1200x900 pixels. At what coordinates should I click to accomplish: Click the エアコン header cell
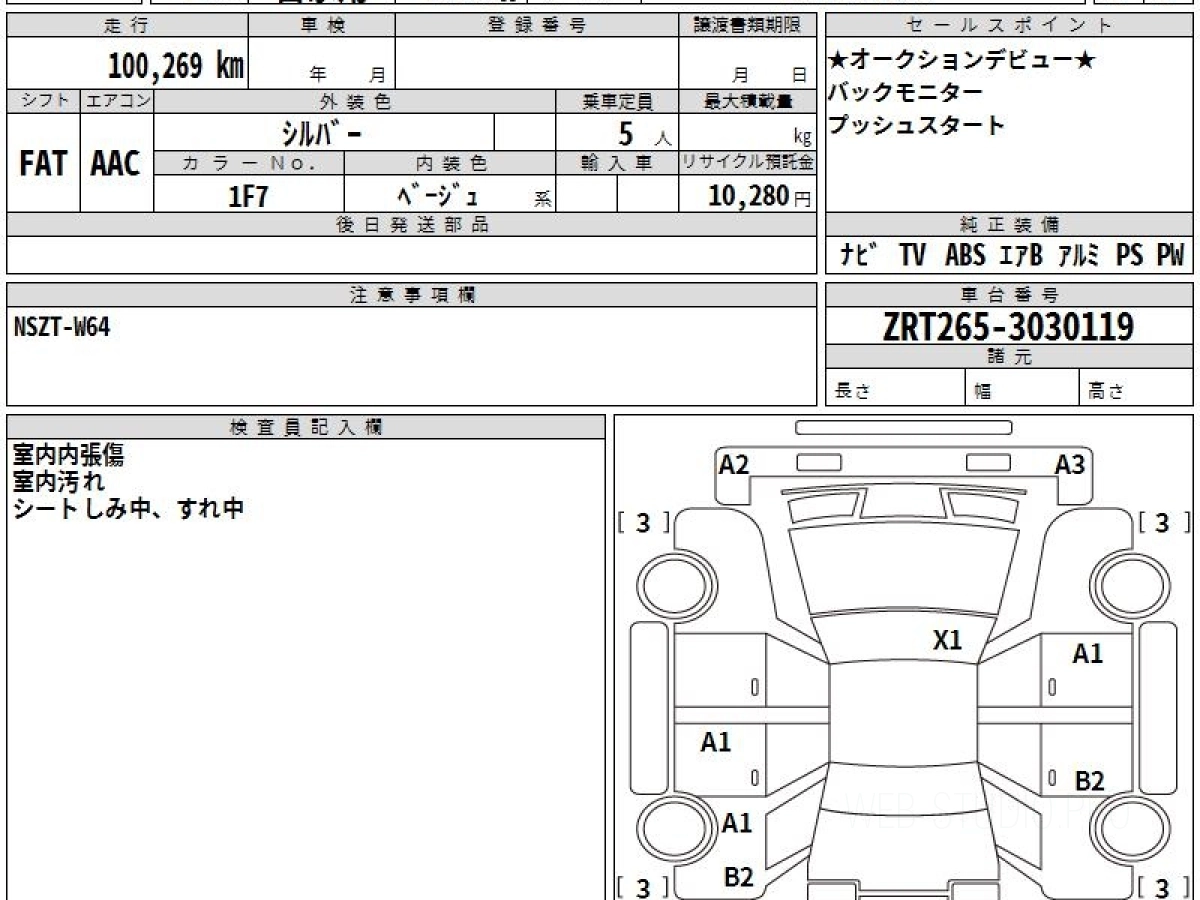117,101
